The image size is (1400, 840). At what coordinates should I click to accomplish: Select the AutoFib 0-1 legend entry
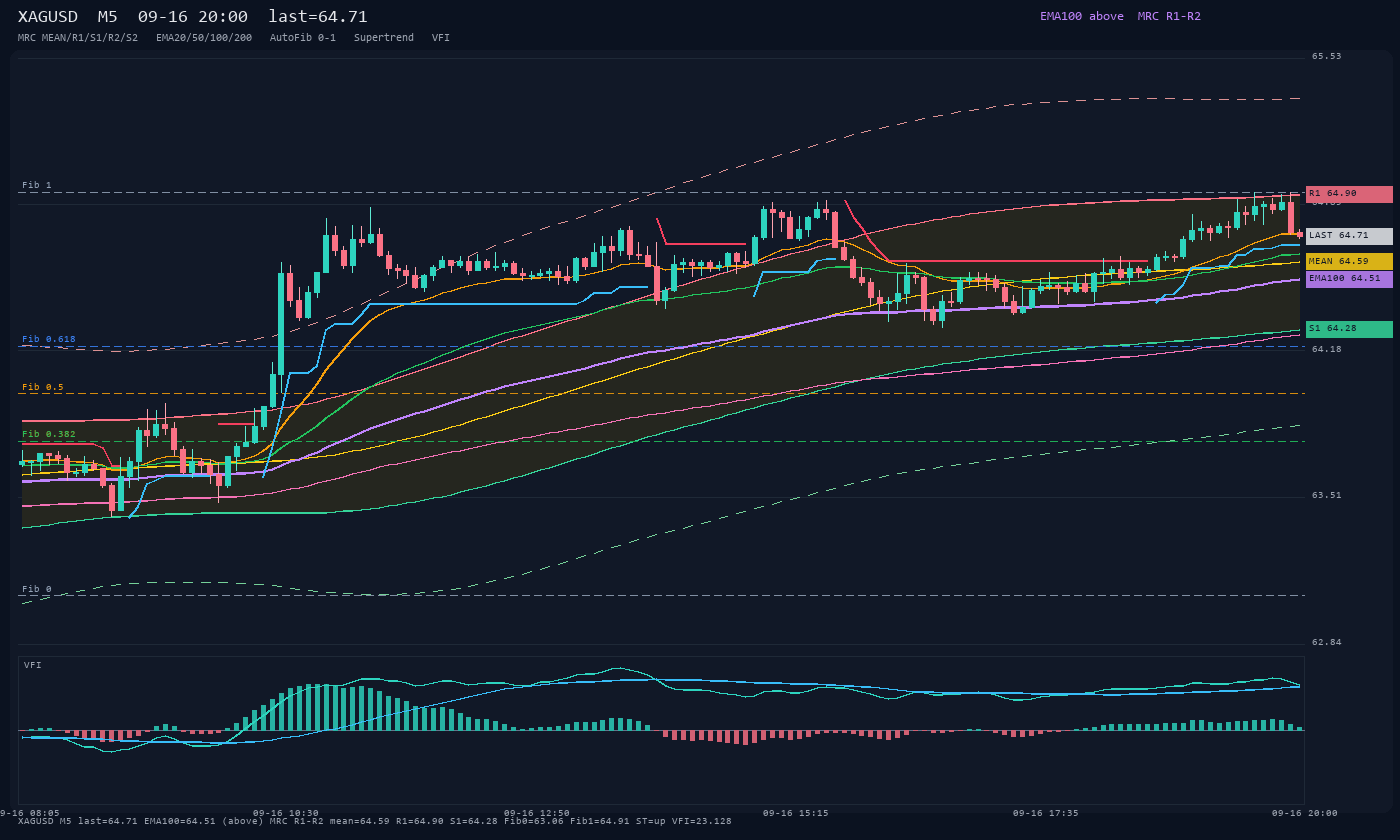[x=303, y=38]
